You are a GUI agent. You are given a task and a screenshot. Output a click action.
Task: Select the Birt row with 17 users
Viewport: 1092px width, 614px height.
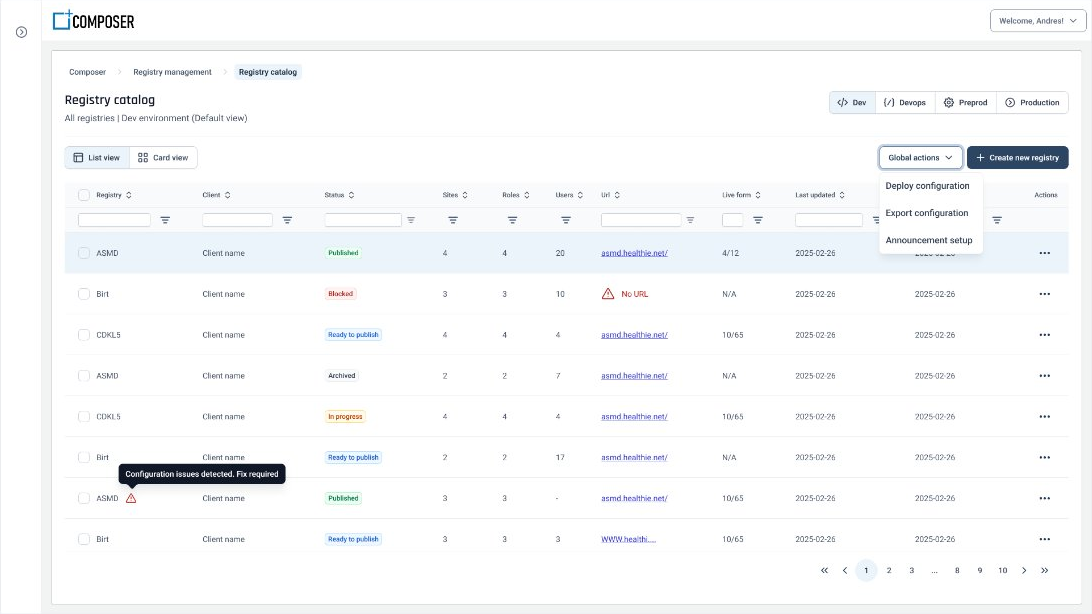point(84,457)
